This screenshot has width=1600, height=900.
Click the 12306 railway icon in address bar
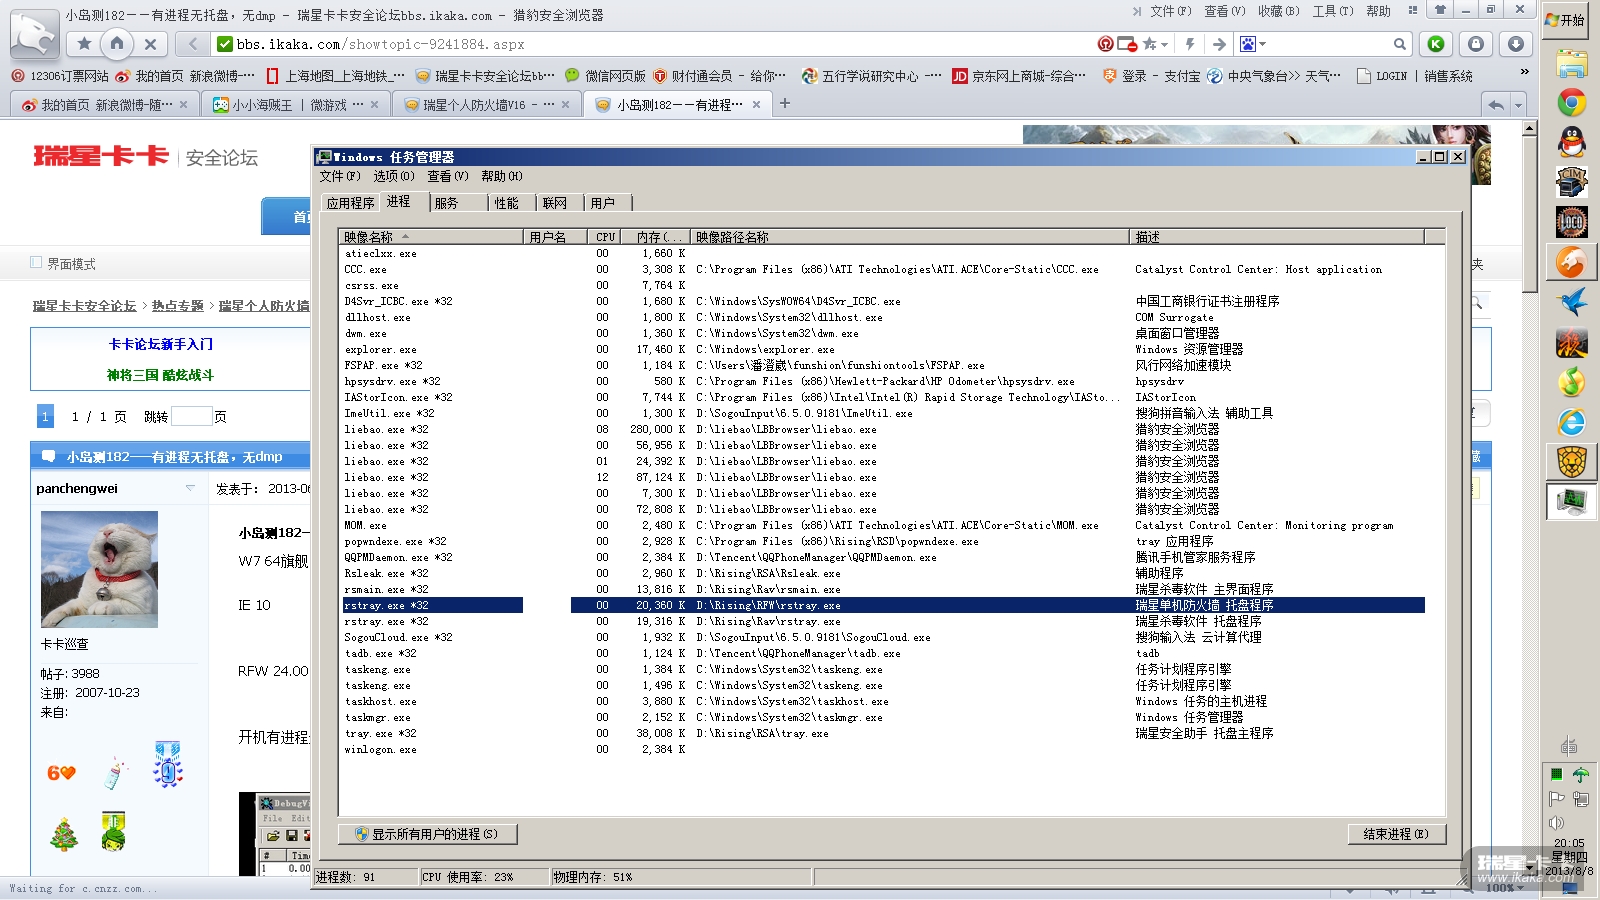coord(1105,44)
